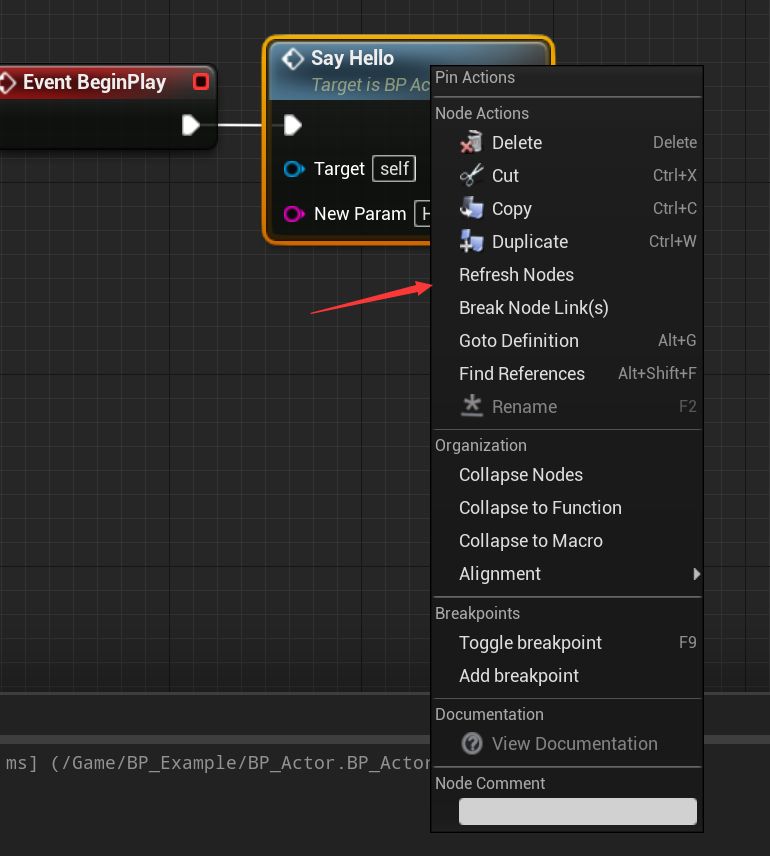Click the blue Target input pin
Viewport: 770px width, 856px height.
(293, 169)
